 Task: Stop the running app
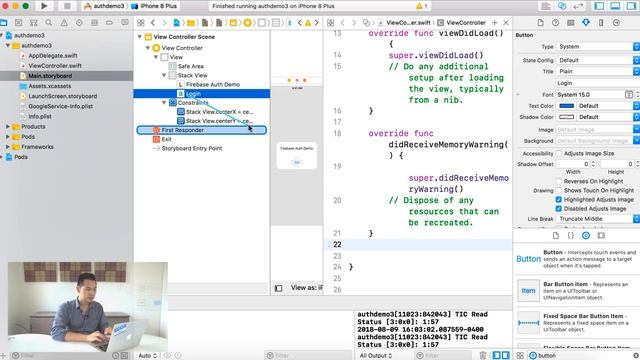click(x=67, y=6)
